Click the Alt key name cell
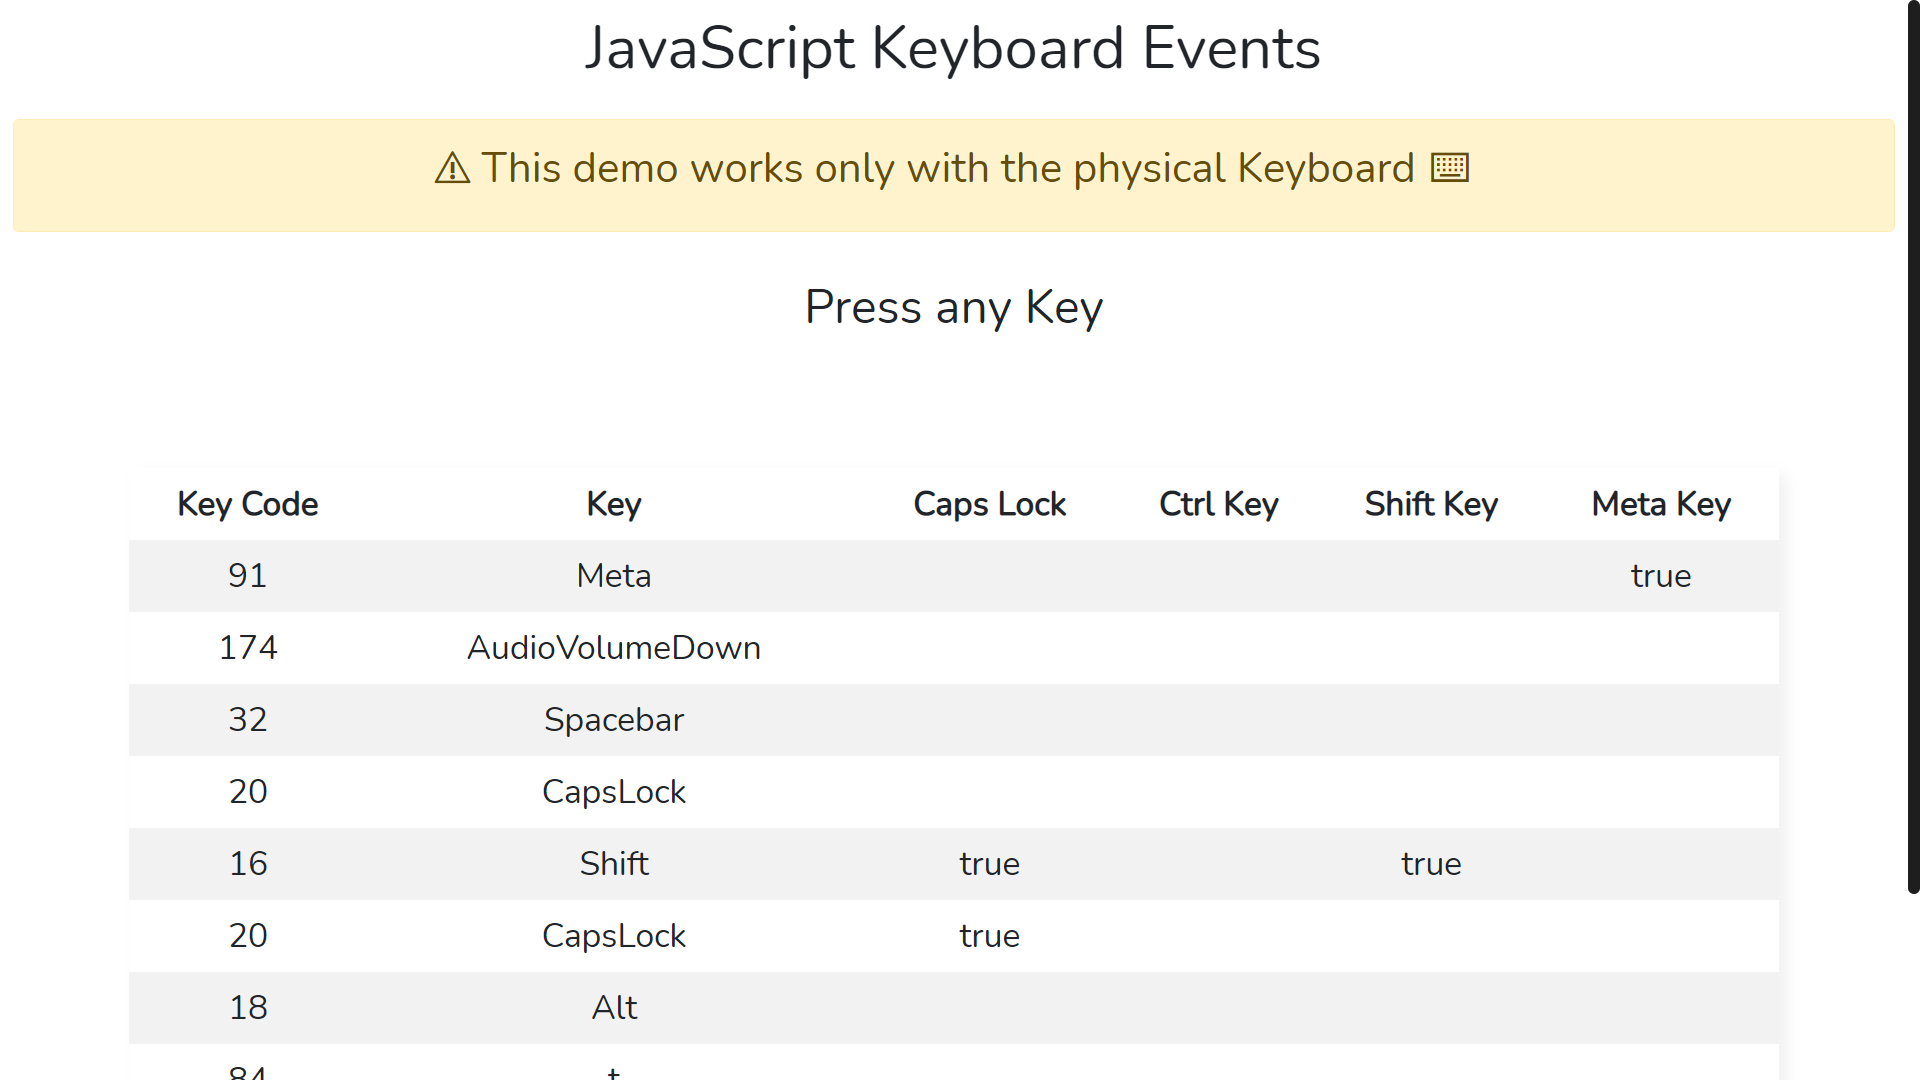The image size is (1920, 1080). coord(613,1008)
